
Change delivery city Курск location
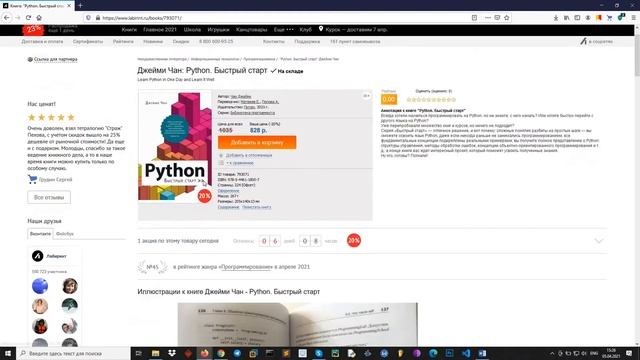pos(353,29)
